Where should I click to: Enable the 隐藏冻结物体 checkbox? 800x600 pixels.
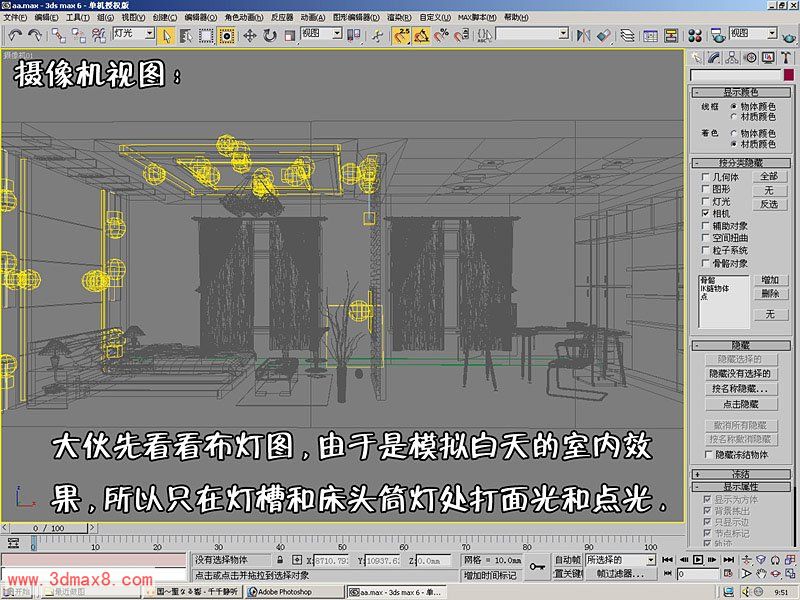click(x=708, y=455)
